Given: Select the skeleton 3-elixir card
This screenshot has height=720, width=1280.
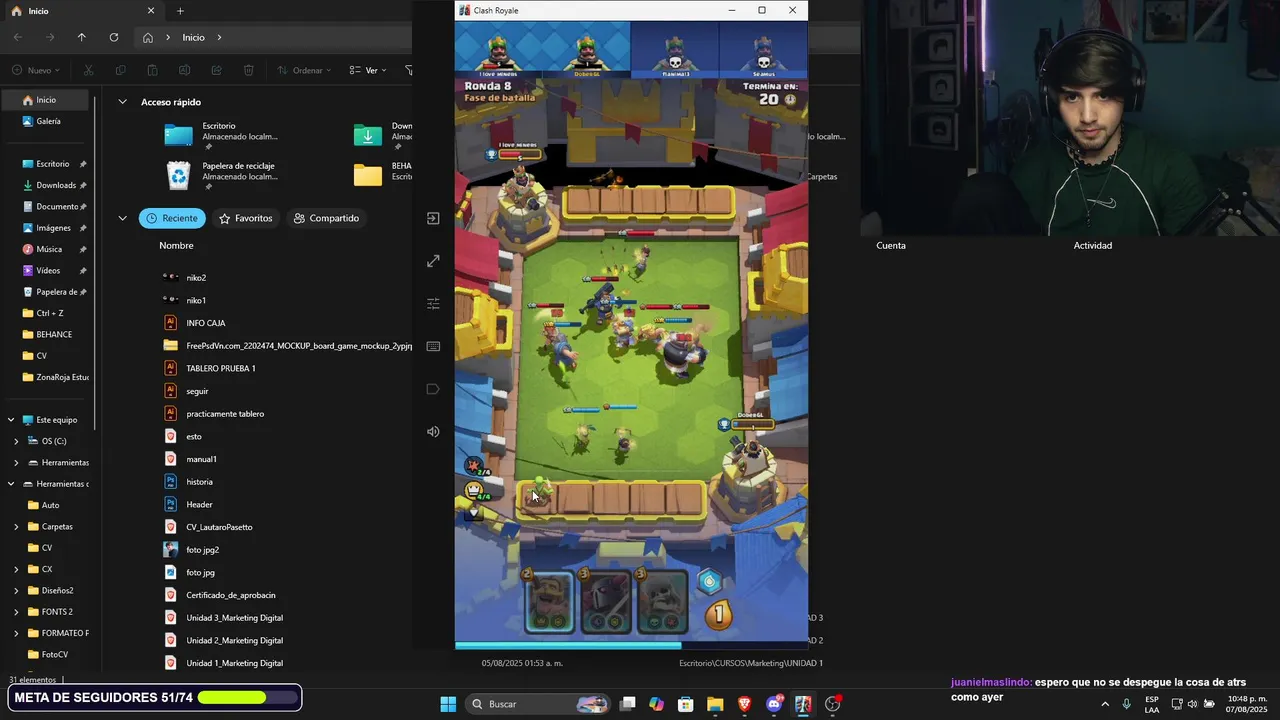Looking at the screenshot, I should tap(663, 602).
